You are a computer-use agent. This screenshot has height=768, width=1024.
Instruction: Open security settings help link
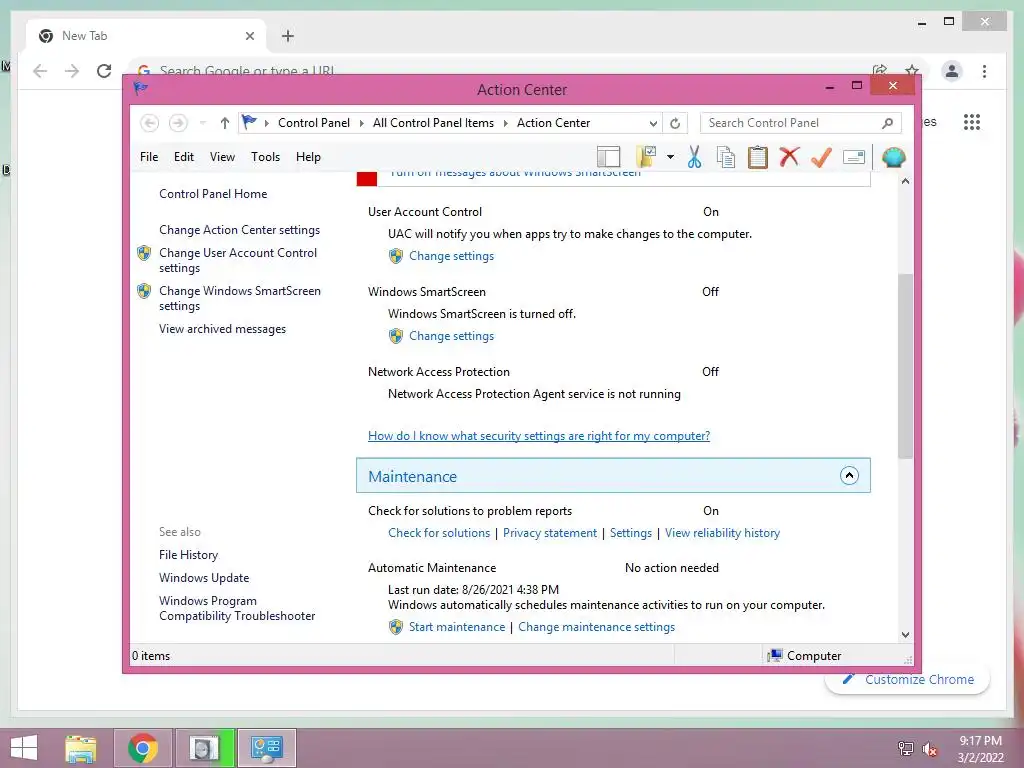[539, 436]
